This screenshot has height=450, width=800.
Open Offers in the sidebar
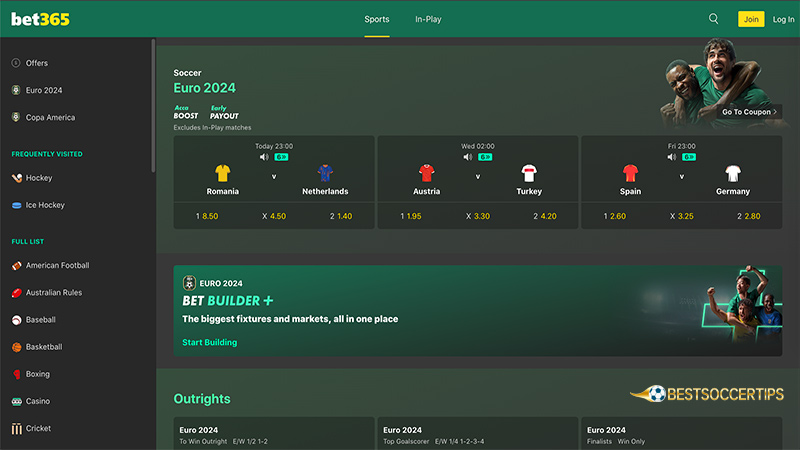pyautogui.click(x=37, y=63)
